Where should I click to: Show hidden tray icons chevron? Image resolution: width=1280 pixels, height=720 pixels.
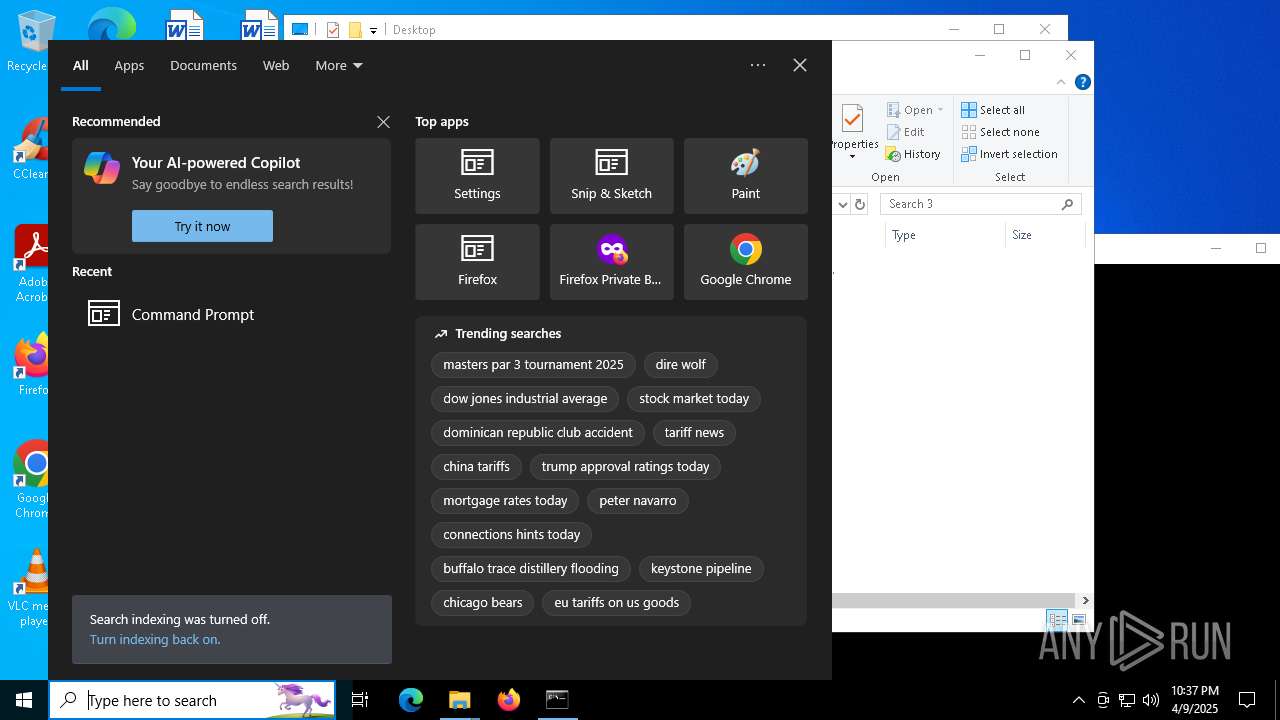click(1078, 700)
